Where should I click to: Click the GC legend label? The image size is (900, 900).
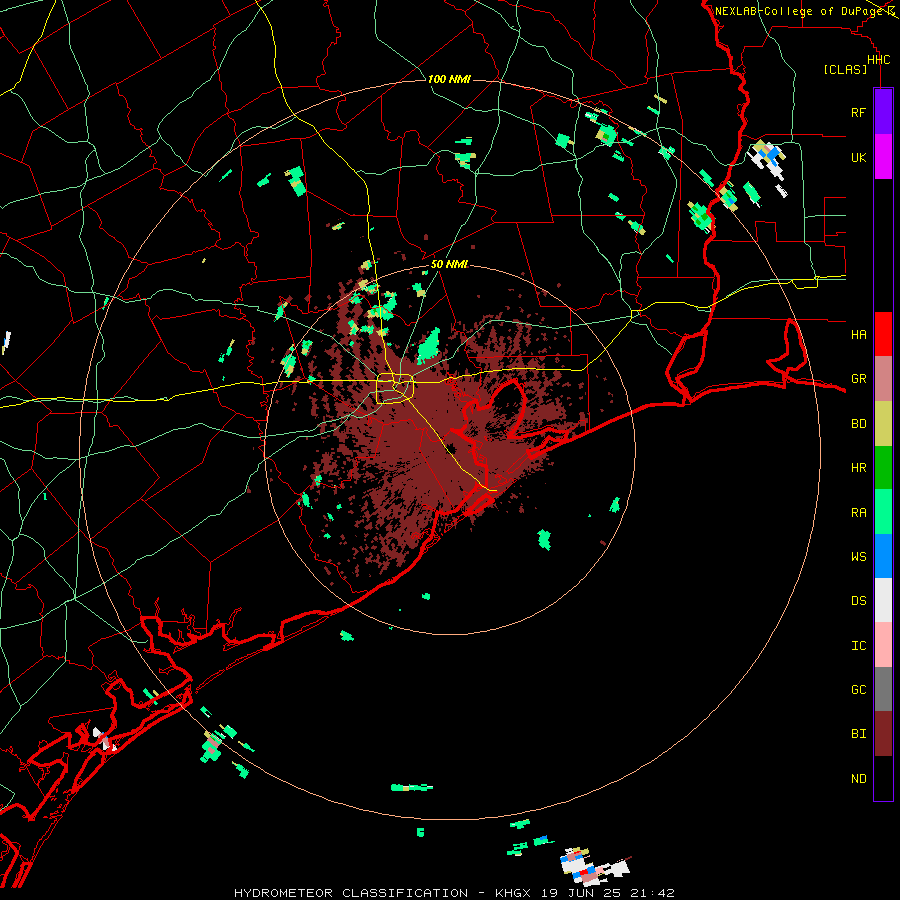pos(858,689)
